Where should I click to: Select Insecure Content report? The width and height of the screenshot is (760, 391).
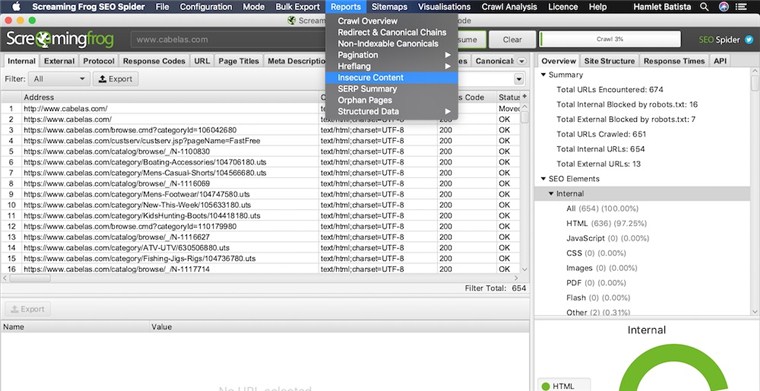tap(392, 78)
